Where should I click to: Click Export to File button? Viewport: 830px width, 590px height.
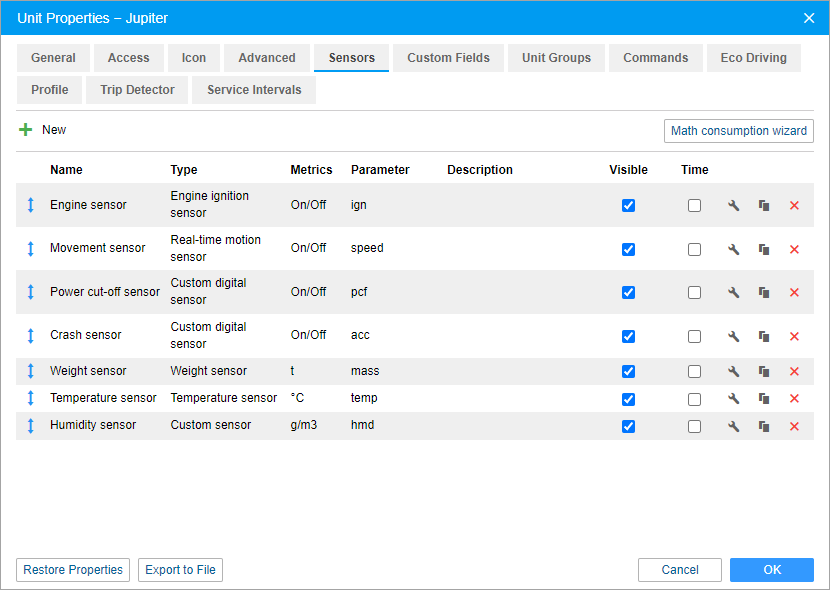click(180, 570)
